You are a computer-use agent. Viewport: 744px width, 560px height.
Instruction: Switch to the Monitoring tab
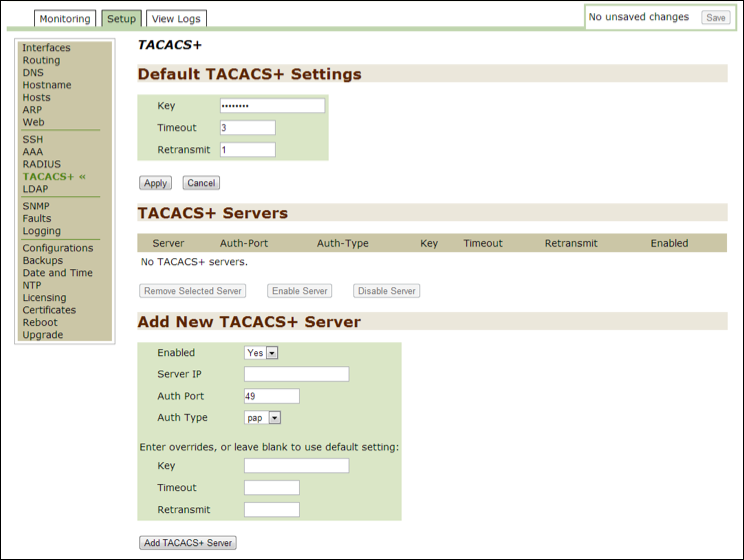(x=65, y=18)
